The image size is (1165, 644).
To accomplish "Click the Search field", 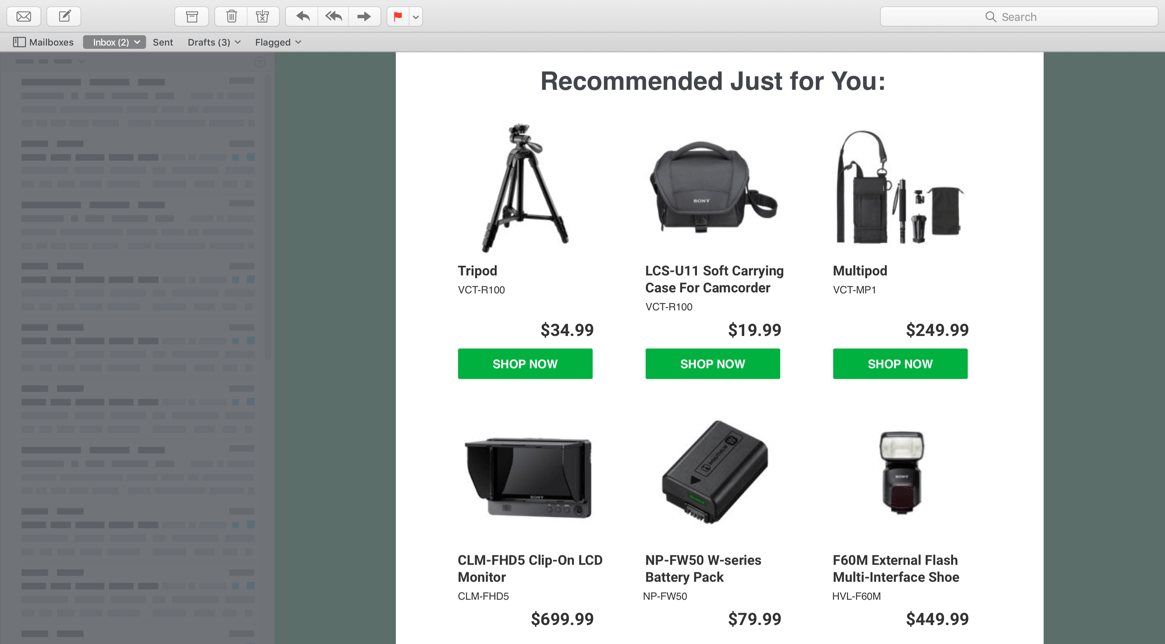I will pyautogui.click(x=1019, y=16).
